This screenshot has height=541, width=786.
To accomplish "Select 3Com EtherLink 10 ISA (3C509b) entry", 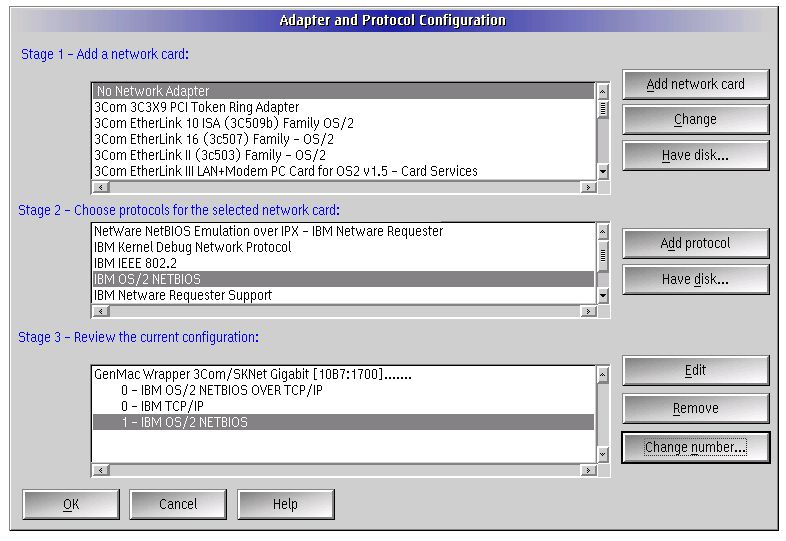I will pyautogui.click(x=343, y=123).
